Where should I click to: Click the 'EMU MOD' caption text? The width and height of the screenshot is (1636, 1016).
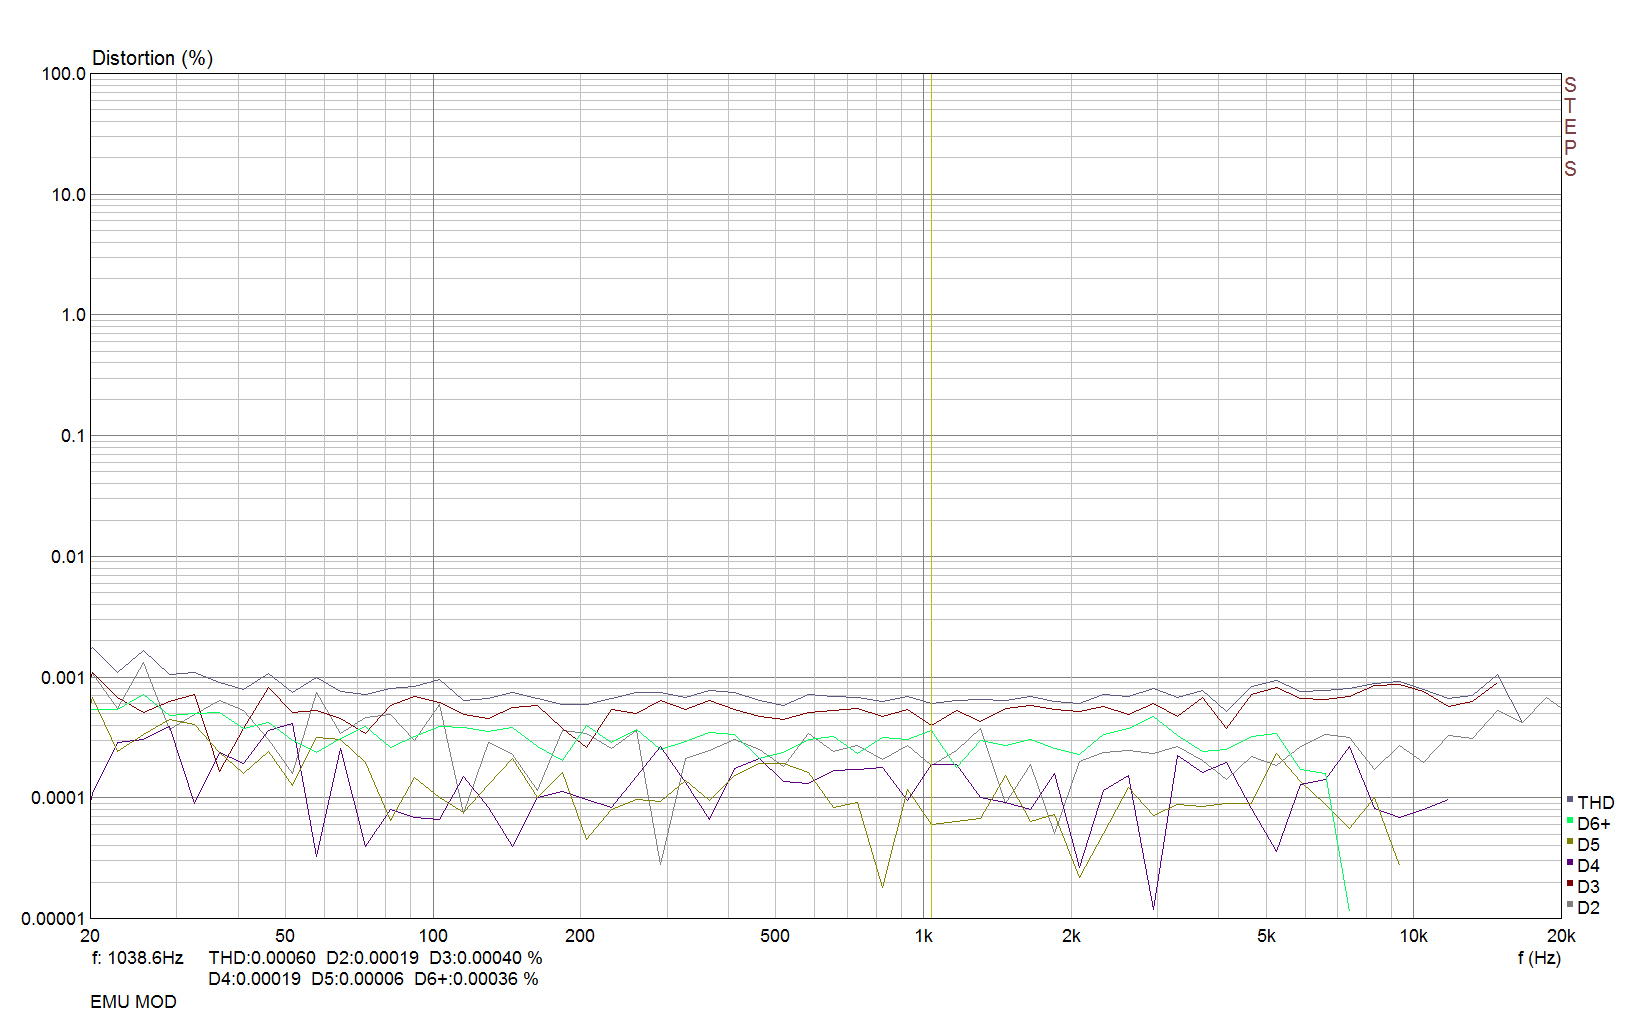[x=134, y=1002]
